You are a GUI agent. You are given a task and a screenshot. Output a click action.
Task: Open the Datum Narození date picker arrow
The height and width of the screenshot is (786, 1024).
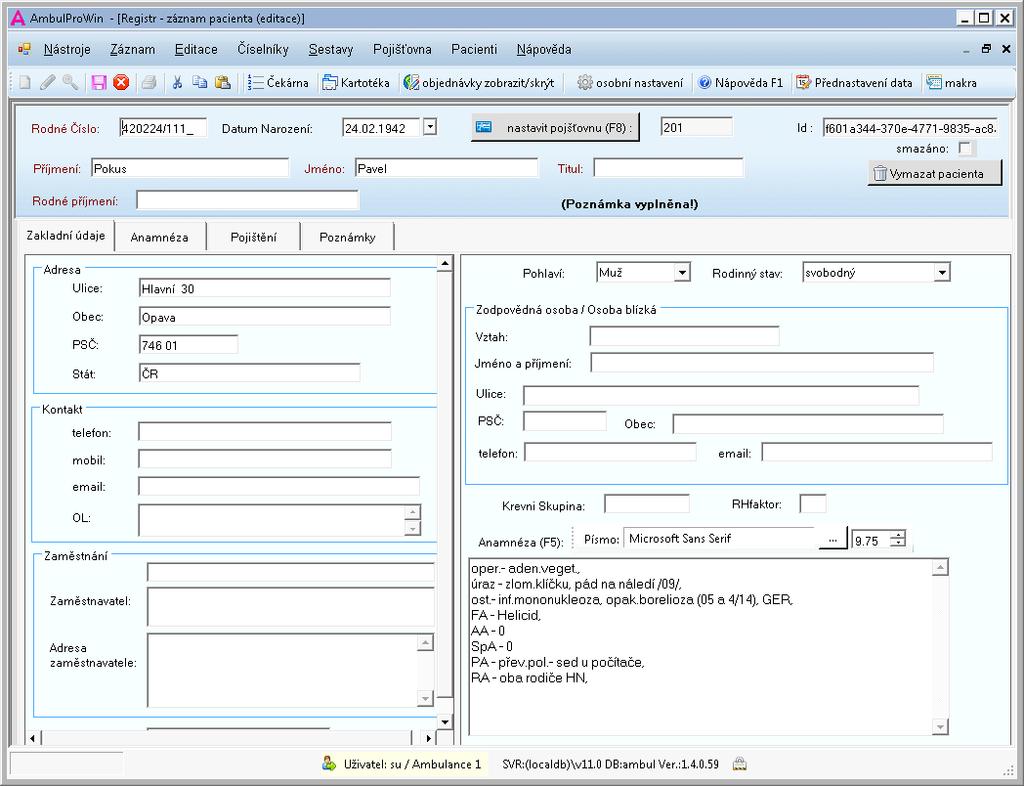click(x=430, y=127)
